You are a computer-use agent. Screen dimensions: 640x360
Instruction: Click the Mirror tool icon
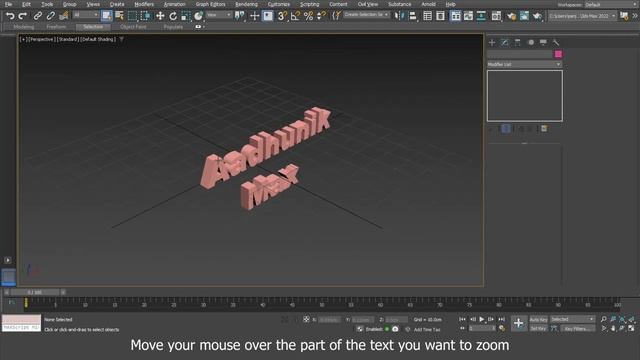pyautogui.click(x=400, y=16)
